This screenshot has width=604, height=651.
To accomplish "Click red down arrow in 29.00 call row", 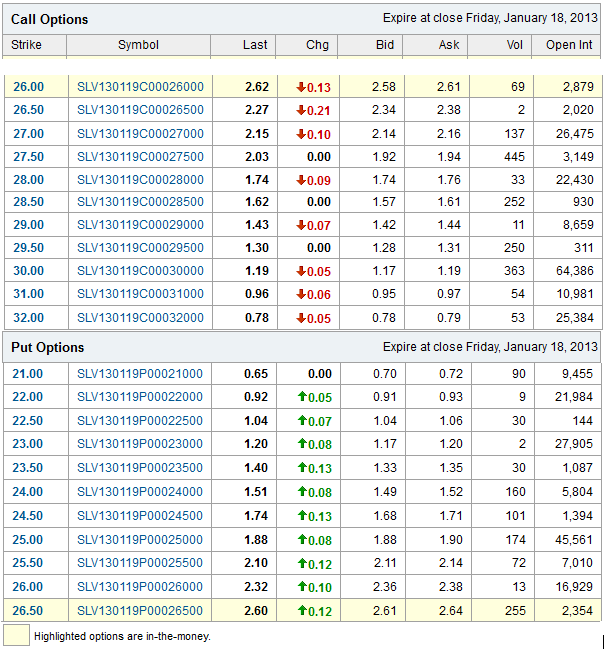I will pos(301,226).
